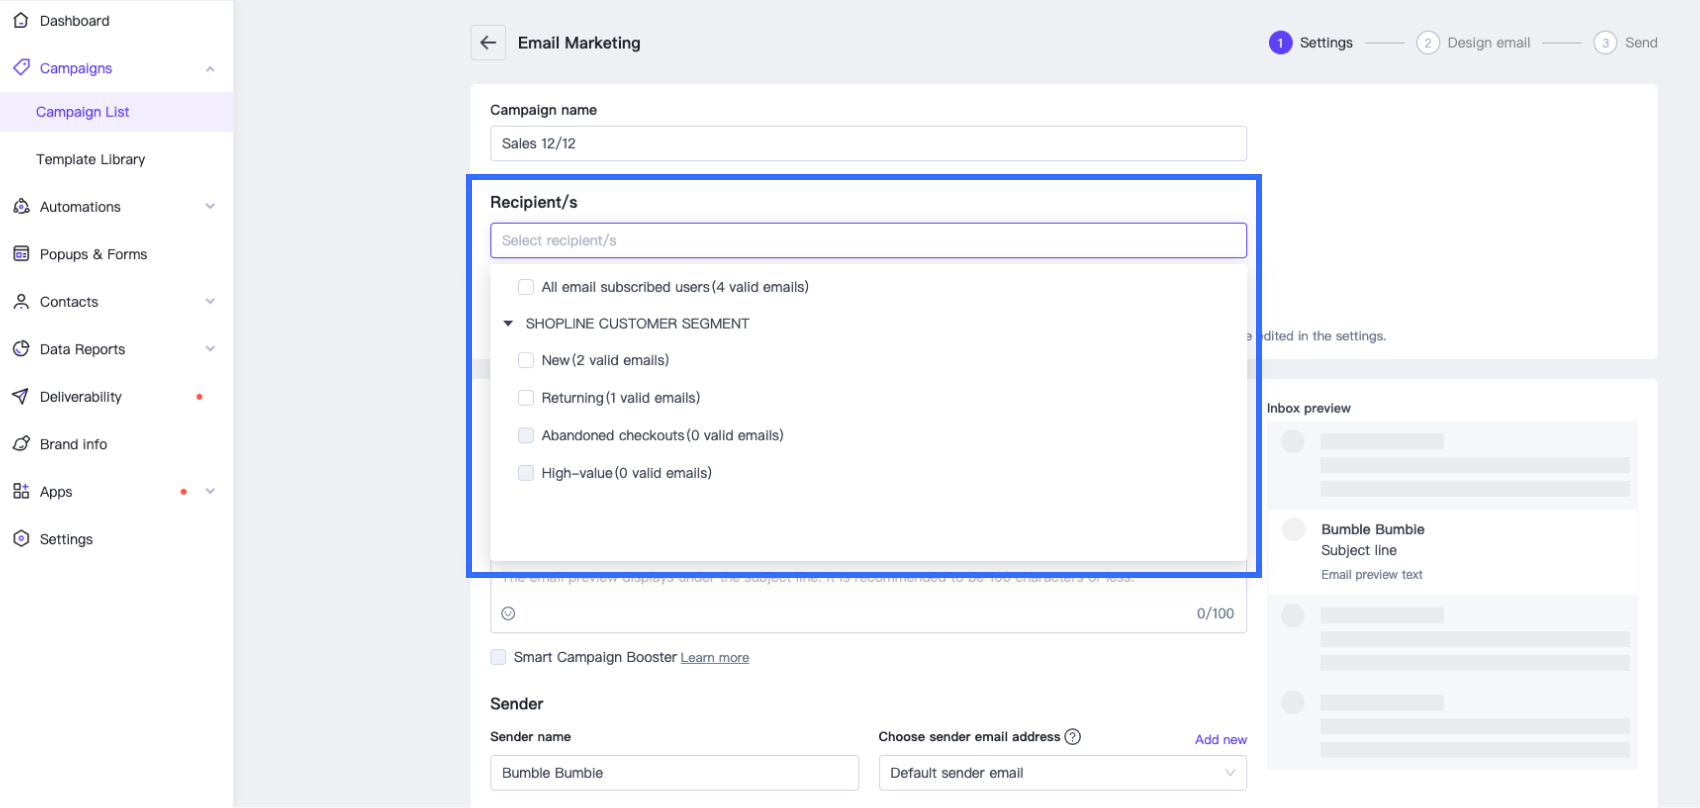Click the Automations sidebar icon
This screenshot has height=808, width=1700.
21,207
